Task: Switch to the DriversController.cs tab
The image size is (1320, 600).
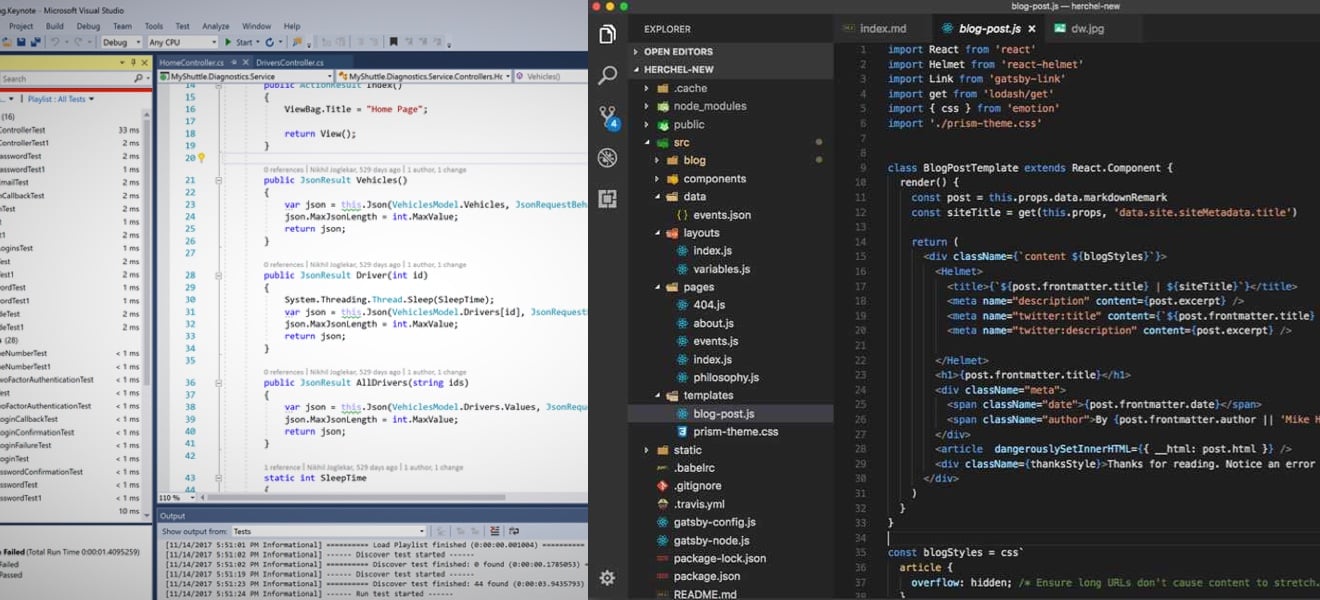Action: pos(290,62)
